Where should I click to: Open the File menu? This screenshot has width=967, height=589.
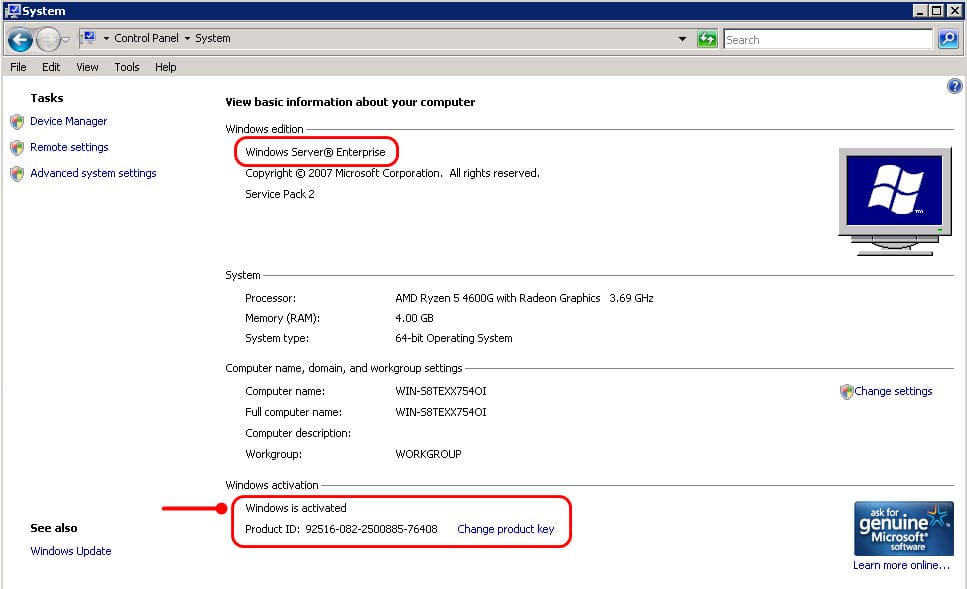click(18, 67)
